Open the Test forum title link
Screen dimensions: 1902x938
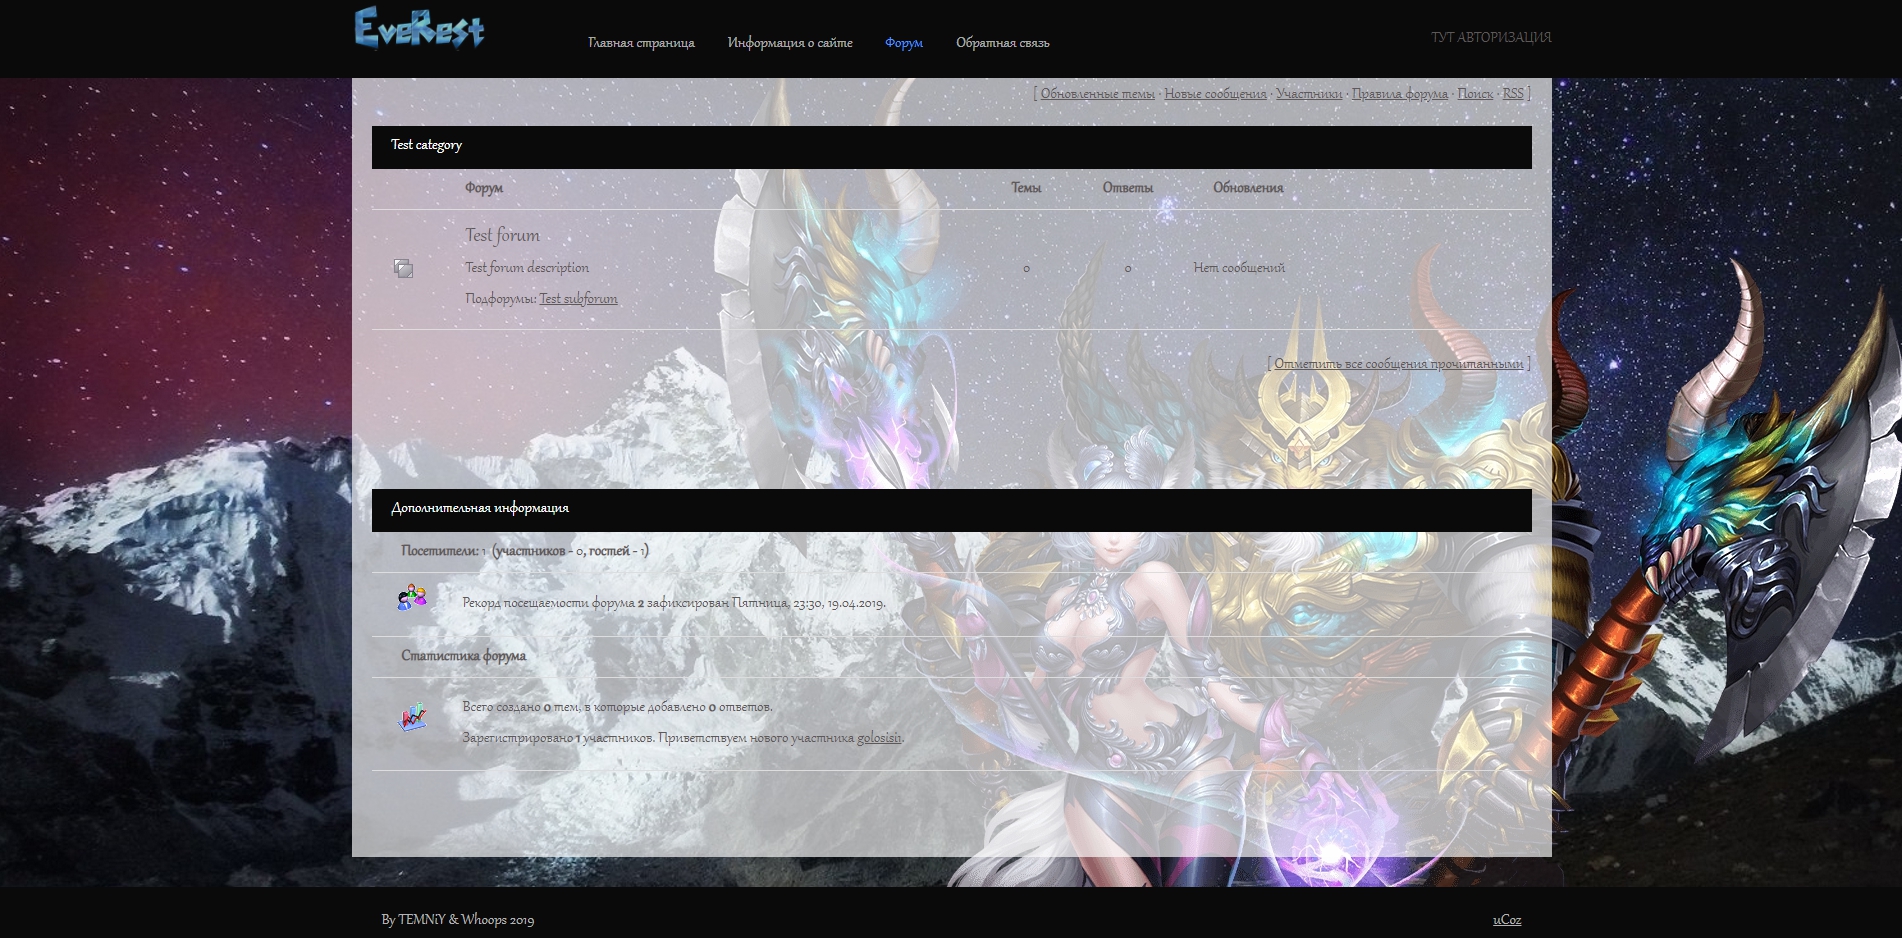[x=502, y=236]
